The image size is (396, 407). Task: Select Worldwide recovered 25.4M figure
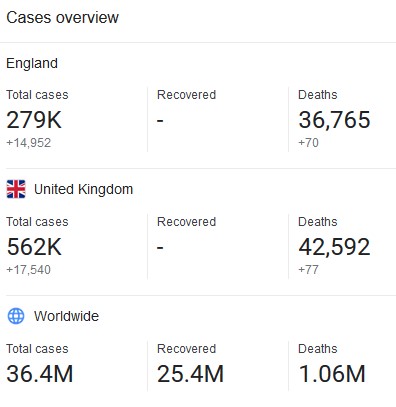[190, 374]
